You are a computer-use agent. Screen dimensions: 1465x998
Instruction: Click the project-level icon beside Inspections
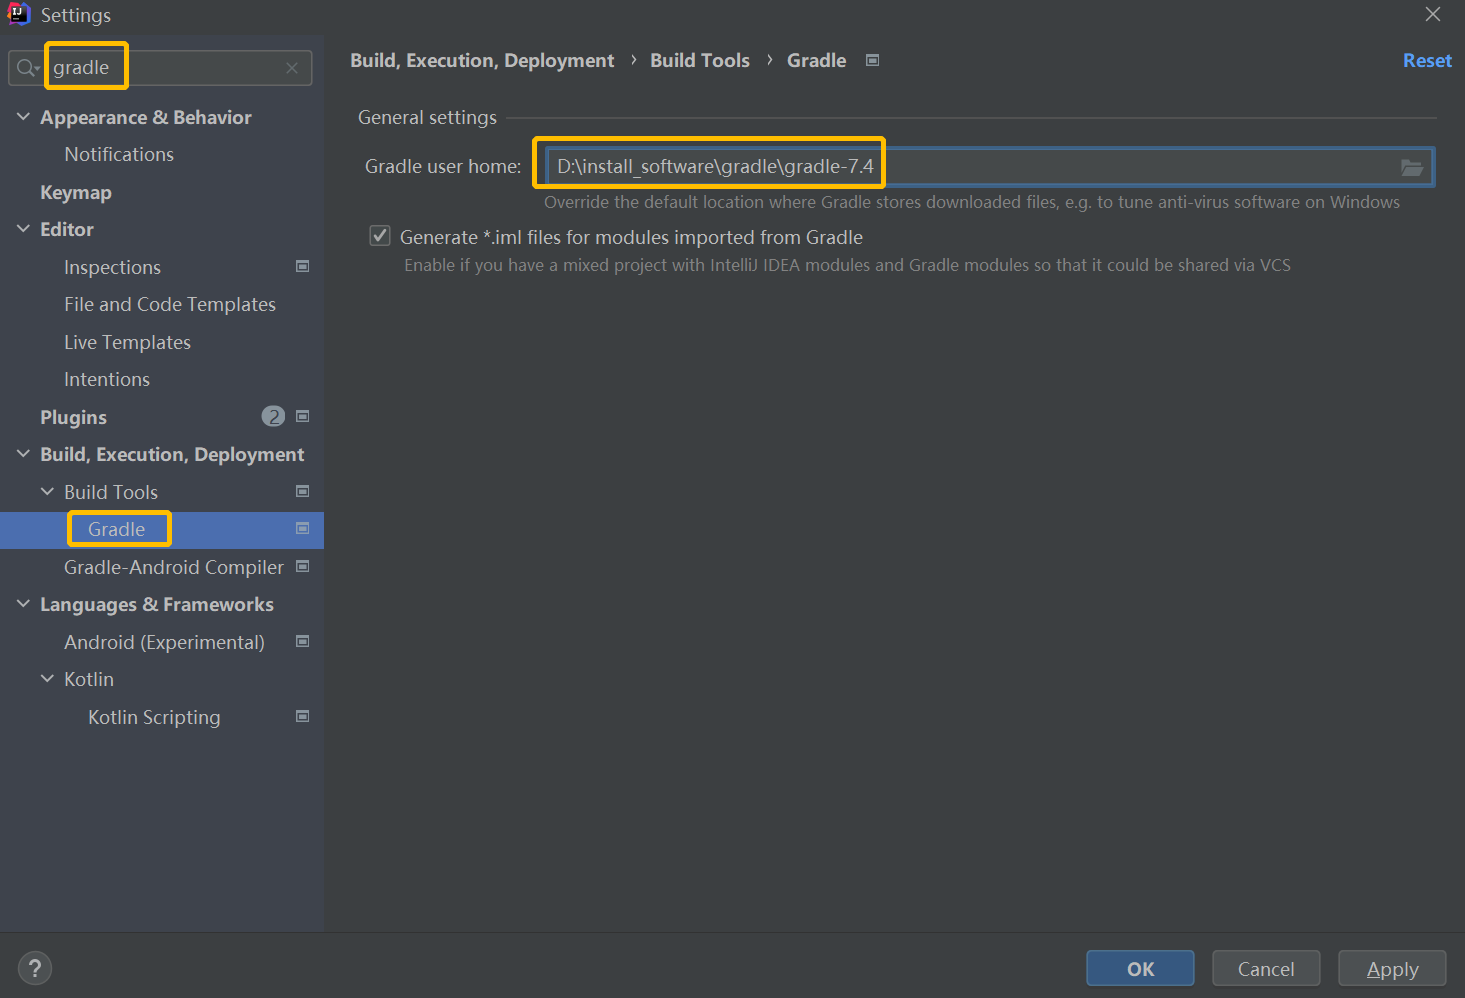(x=303, y=266)
